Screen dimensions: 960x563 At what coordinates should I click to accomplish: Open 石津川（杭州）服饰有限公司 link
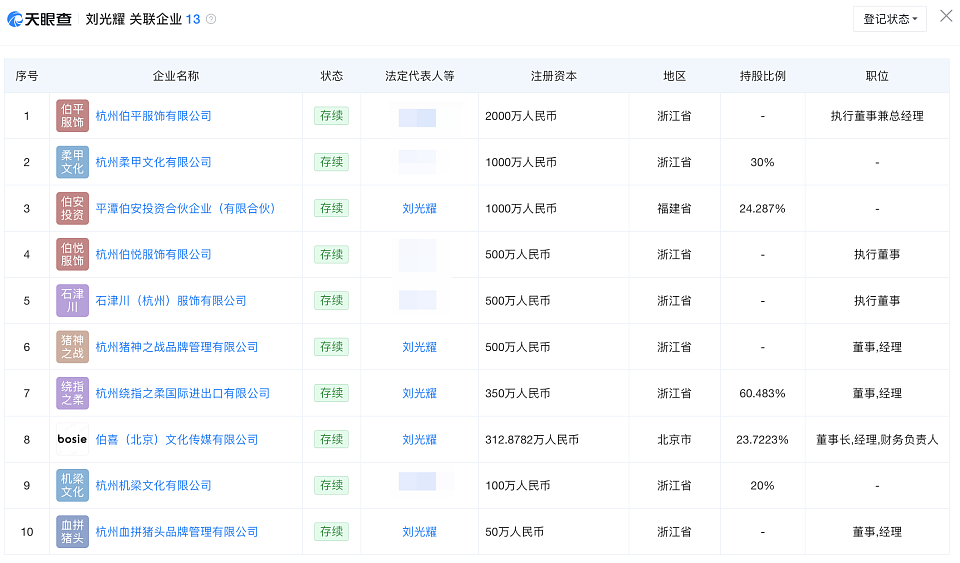(x=171, y=300)
